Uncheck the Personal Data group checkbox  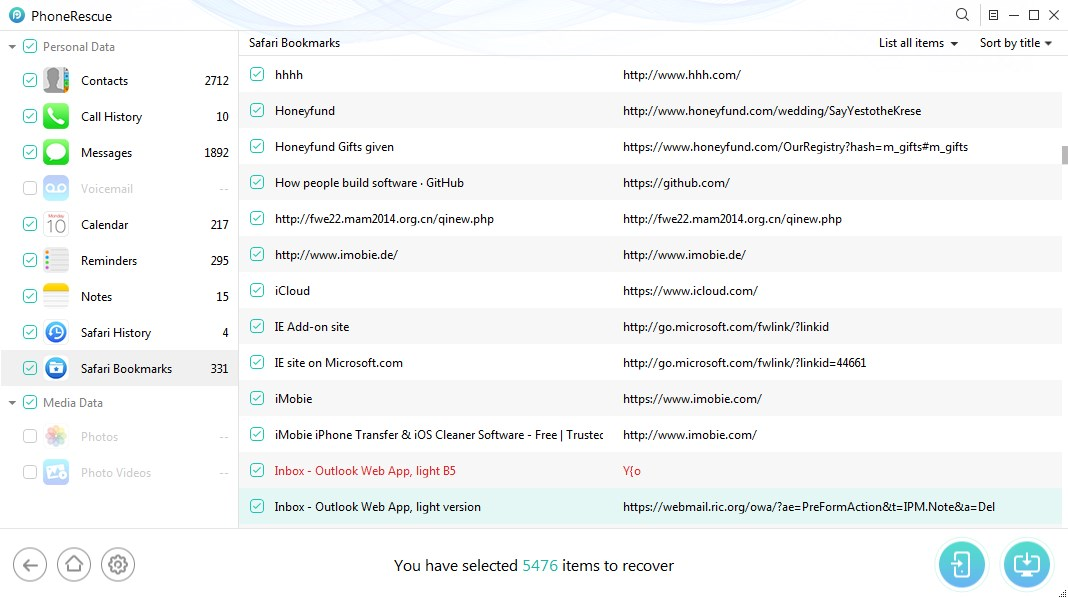coord(30,46)
